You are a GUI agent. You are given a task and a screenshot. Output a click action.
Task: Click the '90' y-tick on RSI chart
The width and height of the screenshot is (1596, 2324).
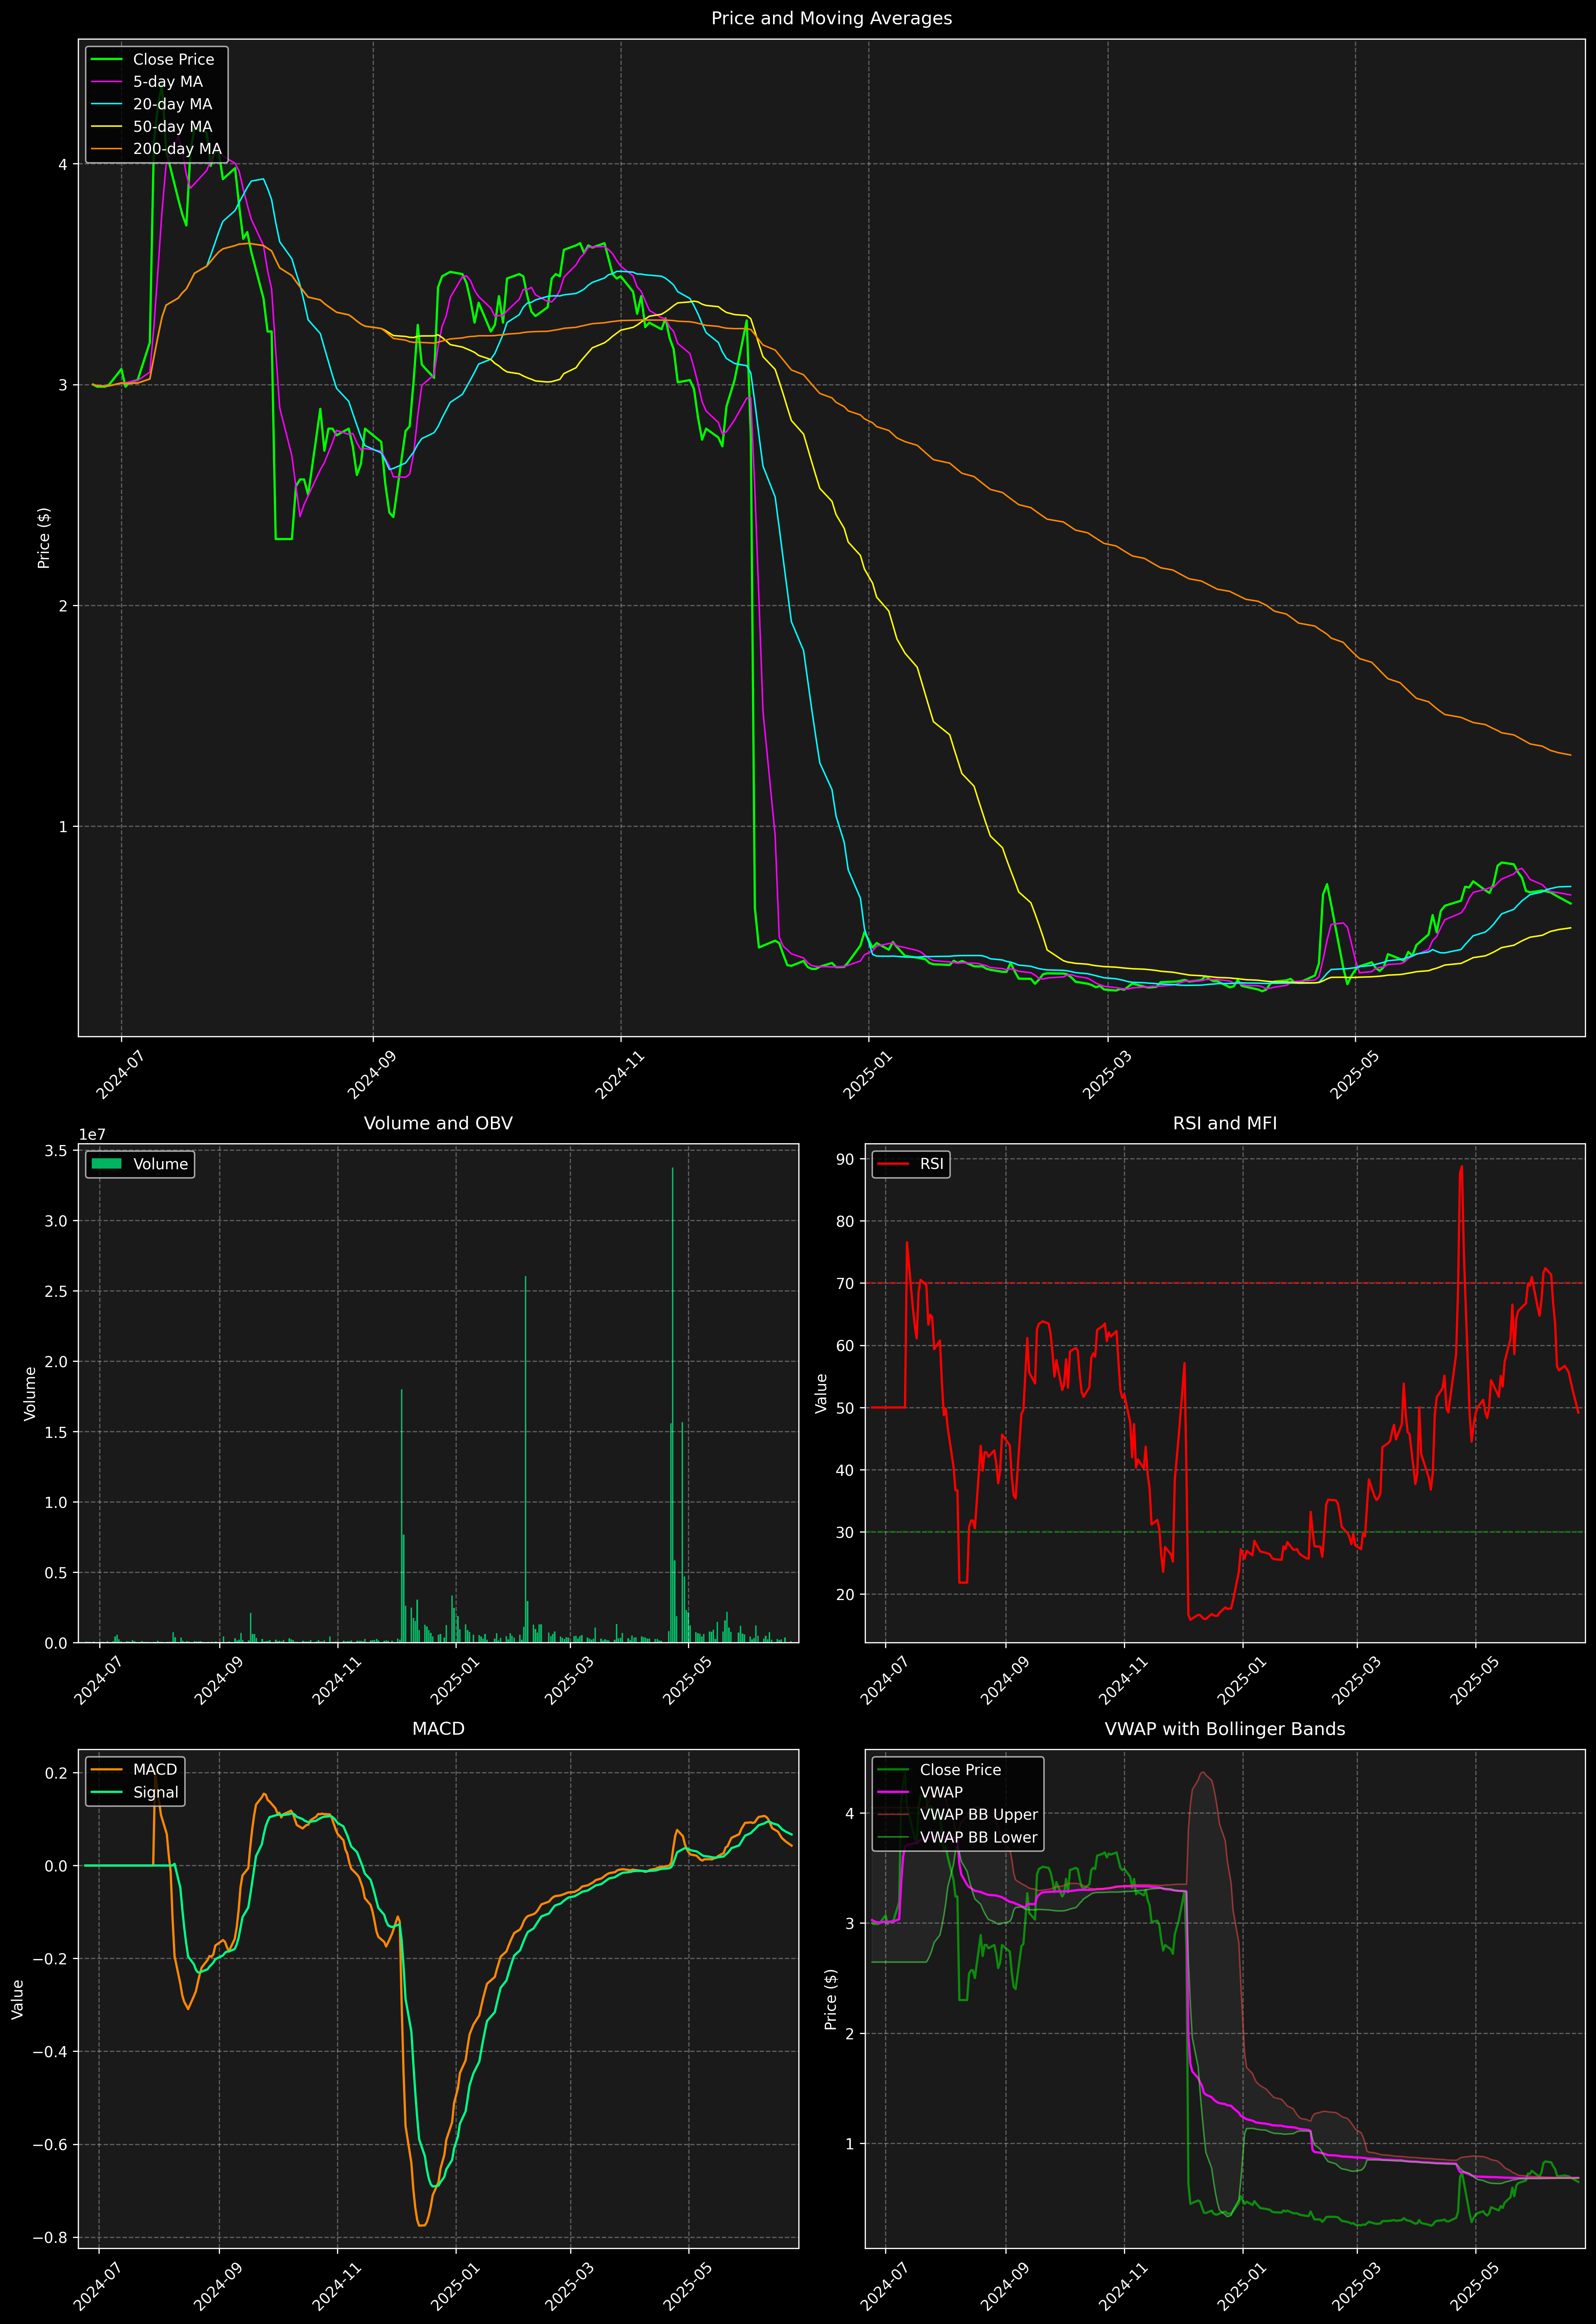(846, 1159)
